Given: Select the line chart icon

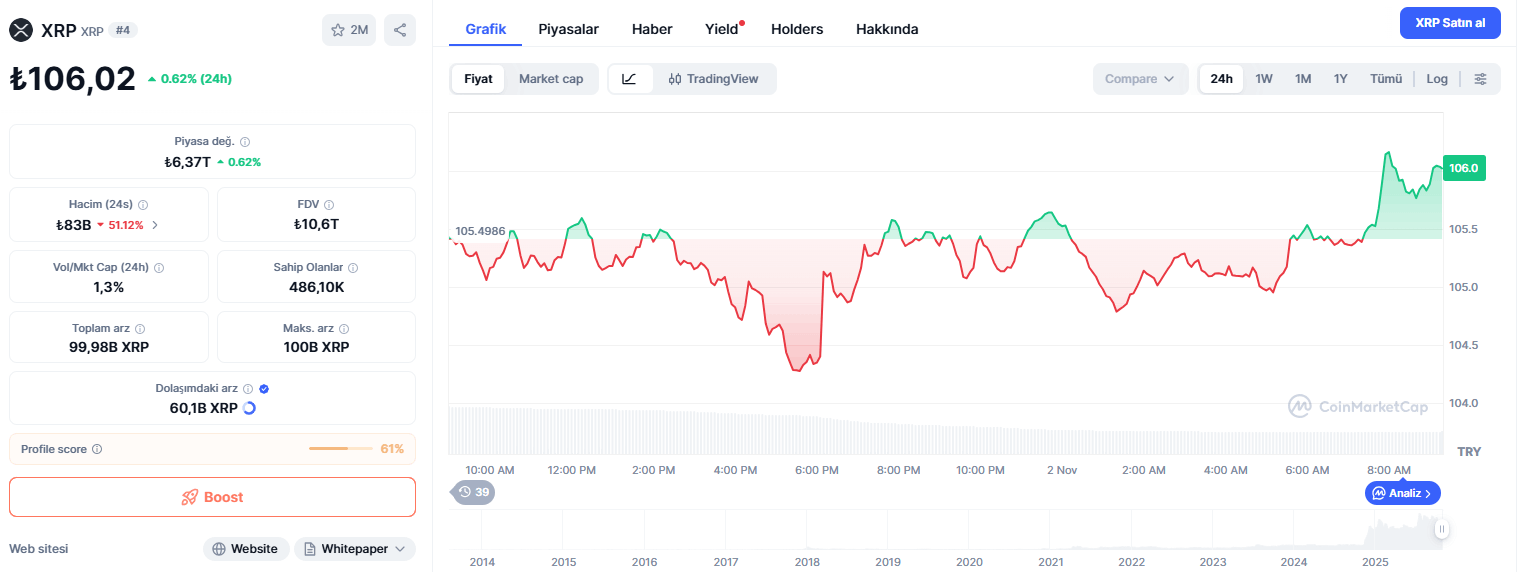Looking at the screenshot, I should pos(630,79).
